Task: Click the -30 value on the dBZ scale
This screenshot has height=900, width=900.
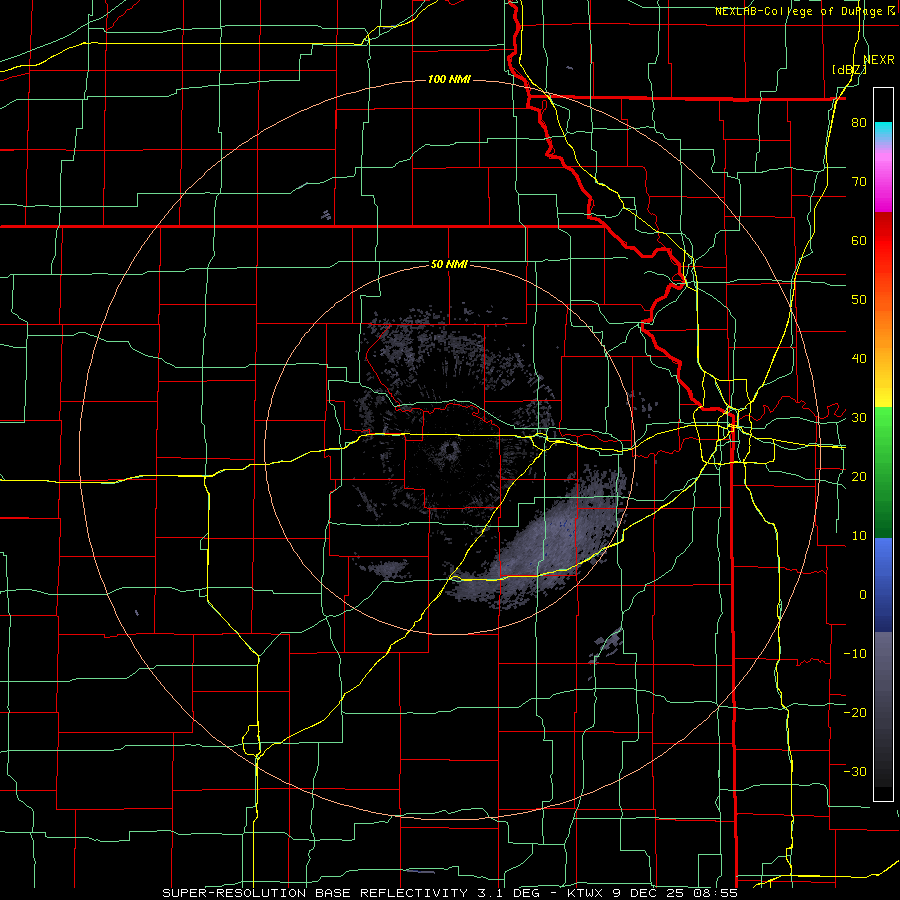Action: tap(855, 771)
